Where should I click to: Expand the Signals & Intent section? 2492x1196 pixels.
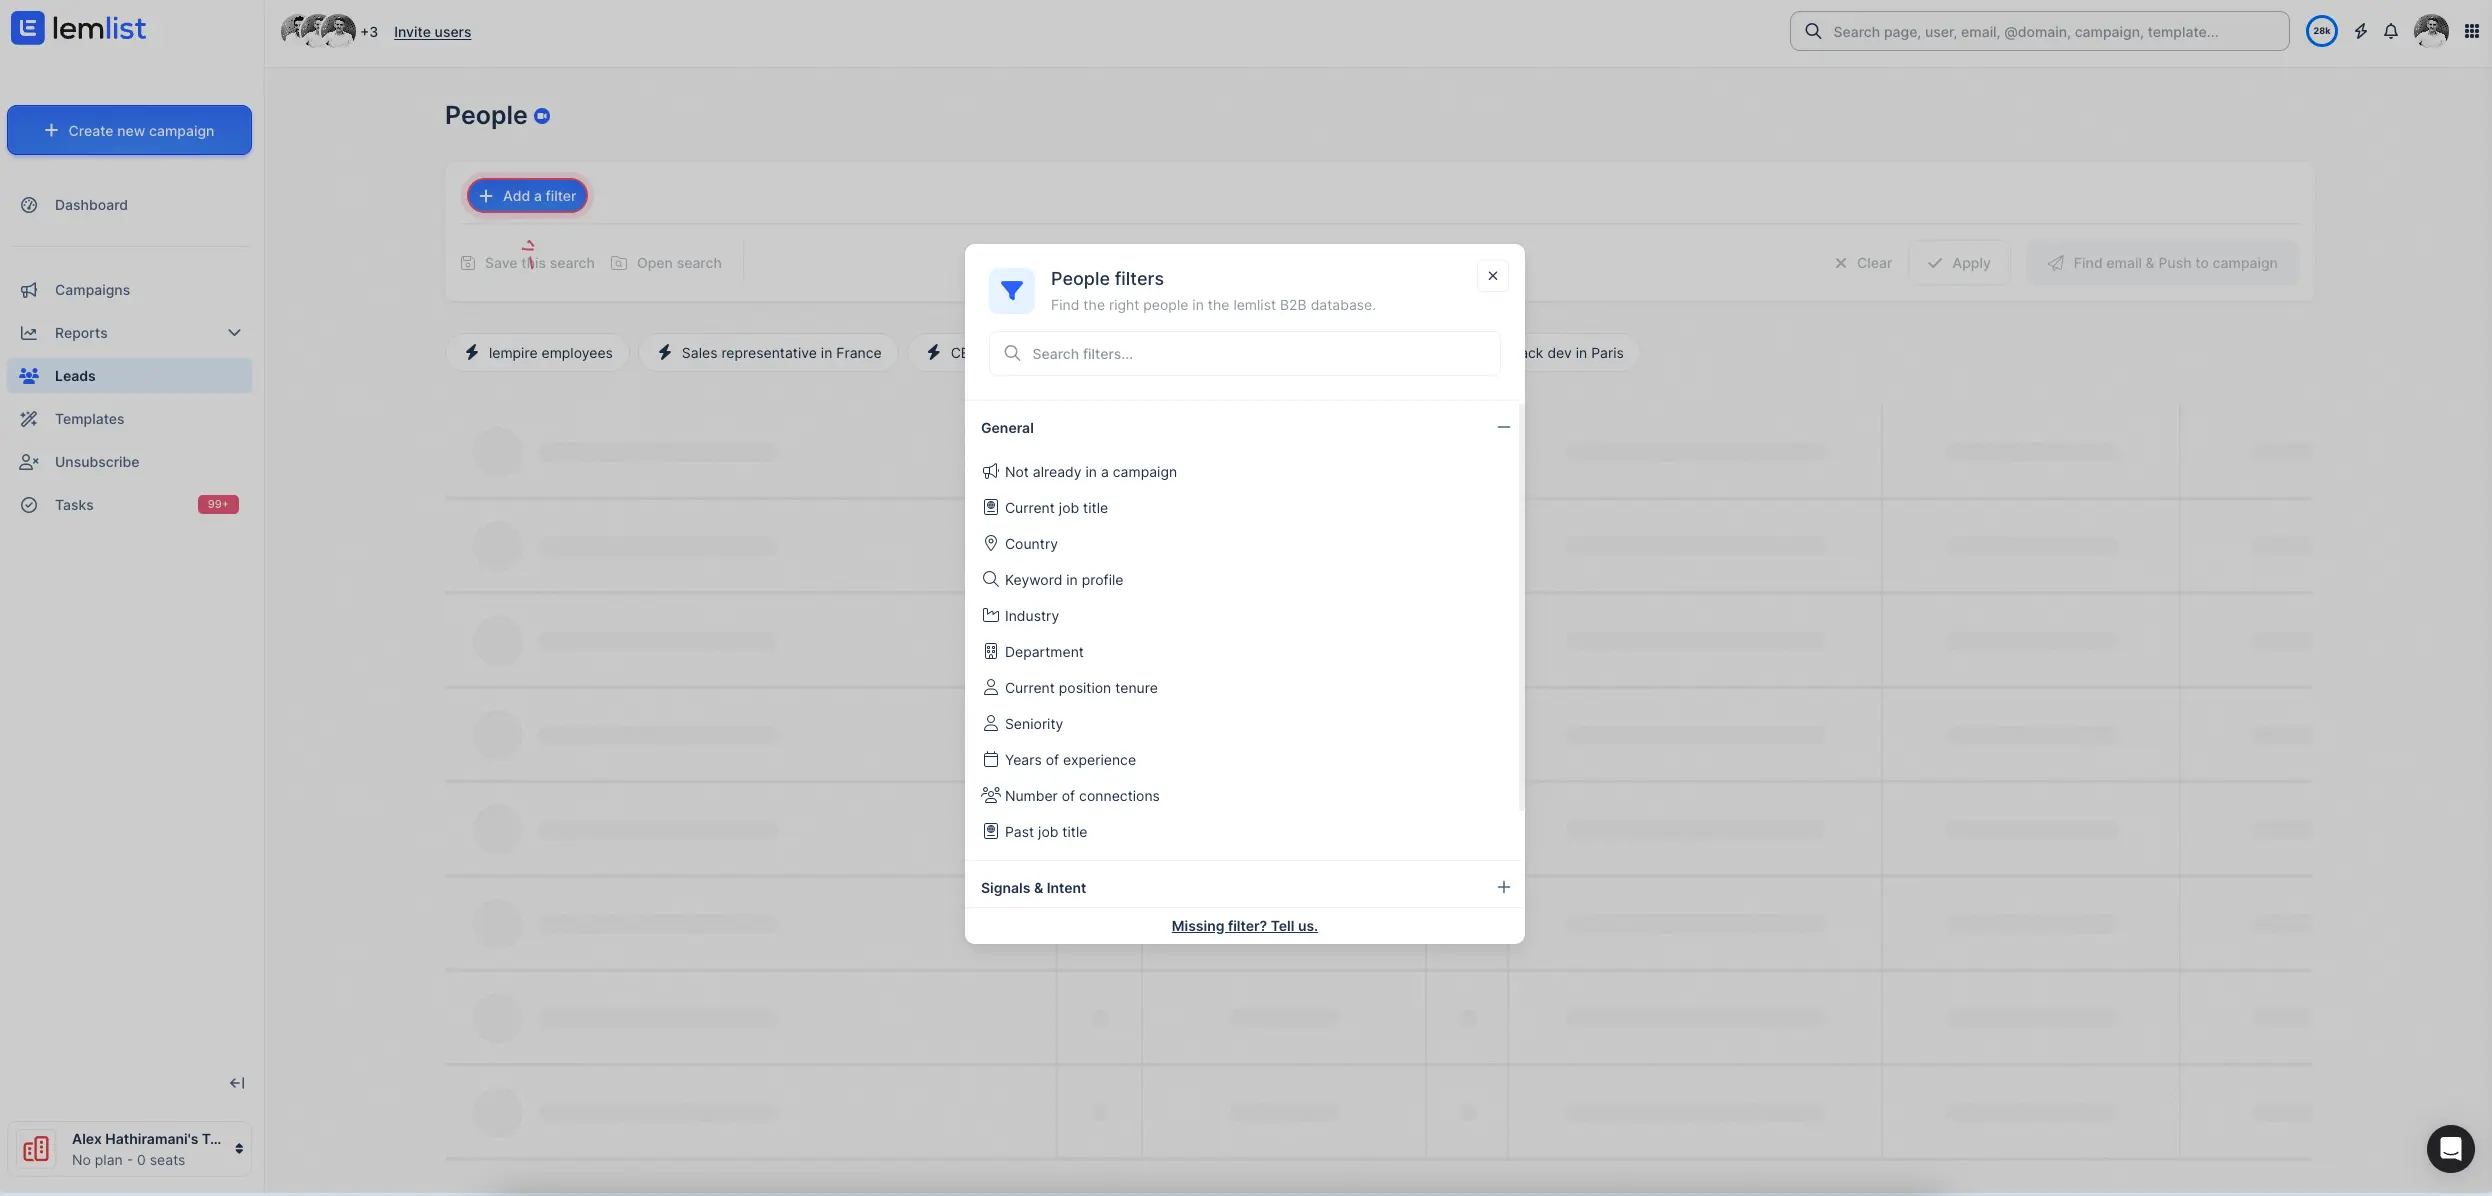click(1503, 887)
